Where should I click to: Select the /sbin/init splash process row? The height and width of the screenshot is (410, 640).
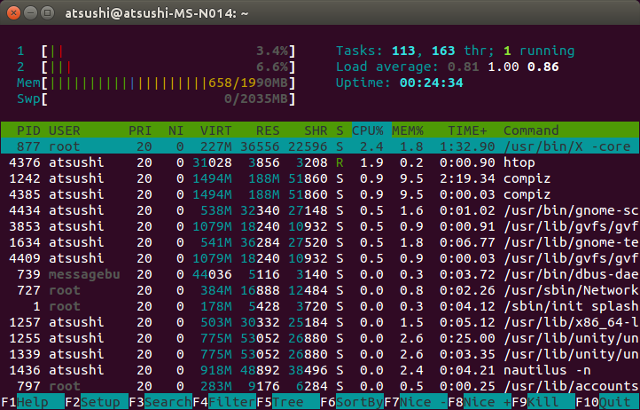click(320, 305)
